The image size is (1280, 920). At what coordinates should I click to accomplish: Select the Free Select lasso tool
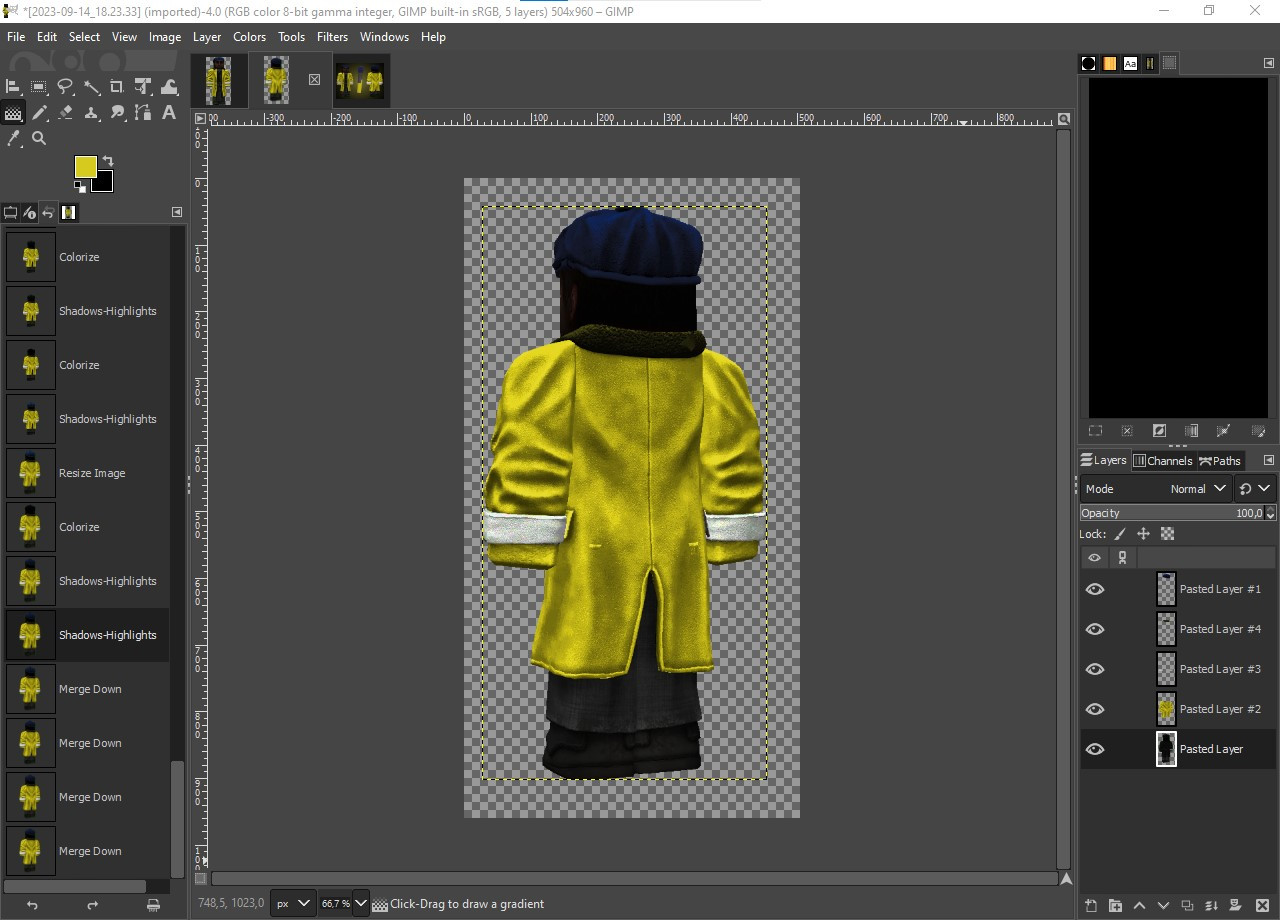tap(65, 87)
